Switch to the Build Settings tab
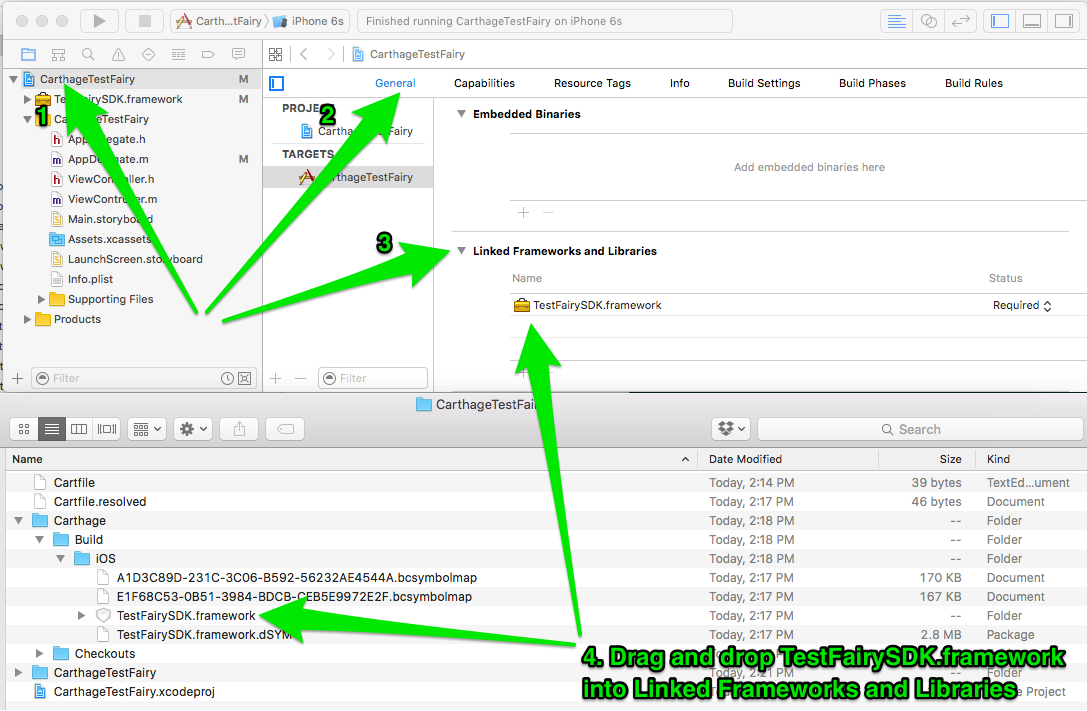 click(764, 83)
